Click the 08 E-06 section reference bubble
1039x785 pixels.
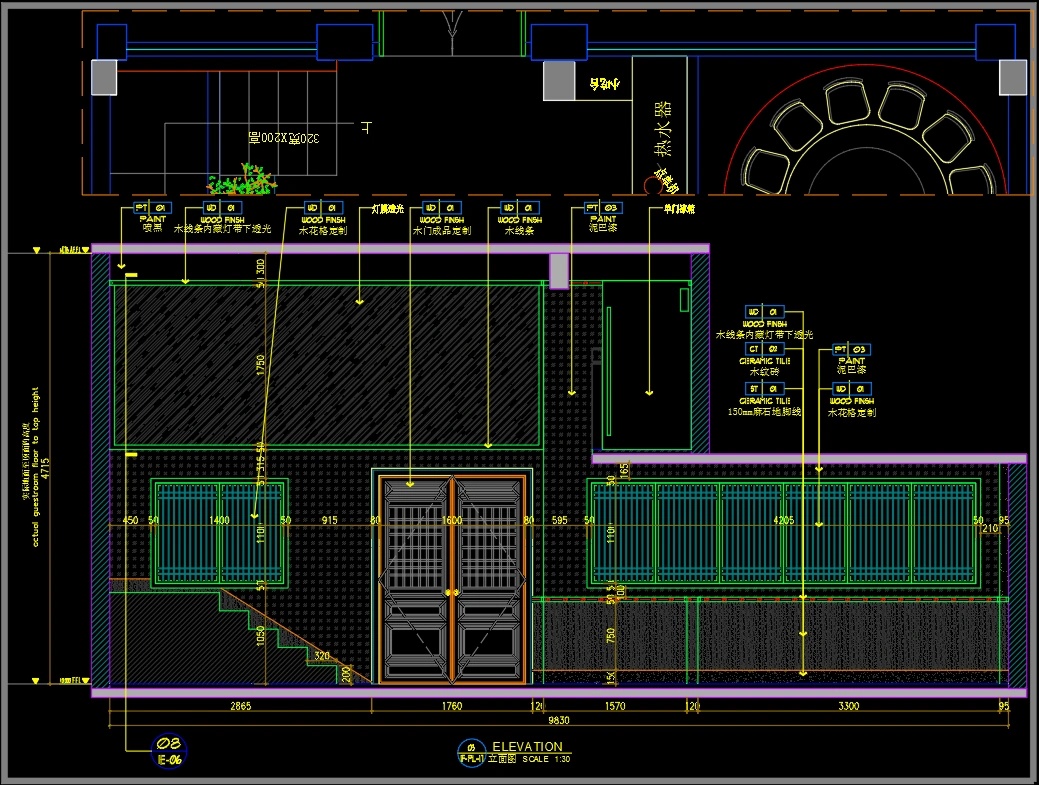click(169, 750)
